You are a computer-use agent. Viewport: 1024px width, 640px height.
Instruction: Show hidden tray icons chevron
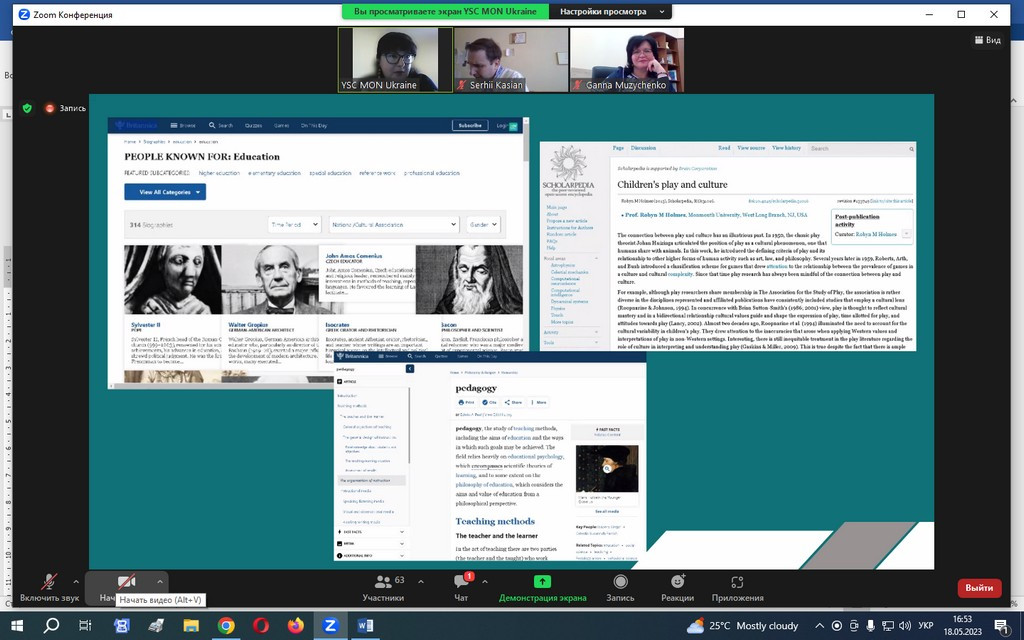point(819,626)
